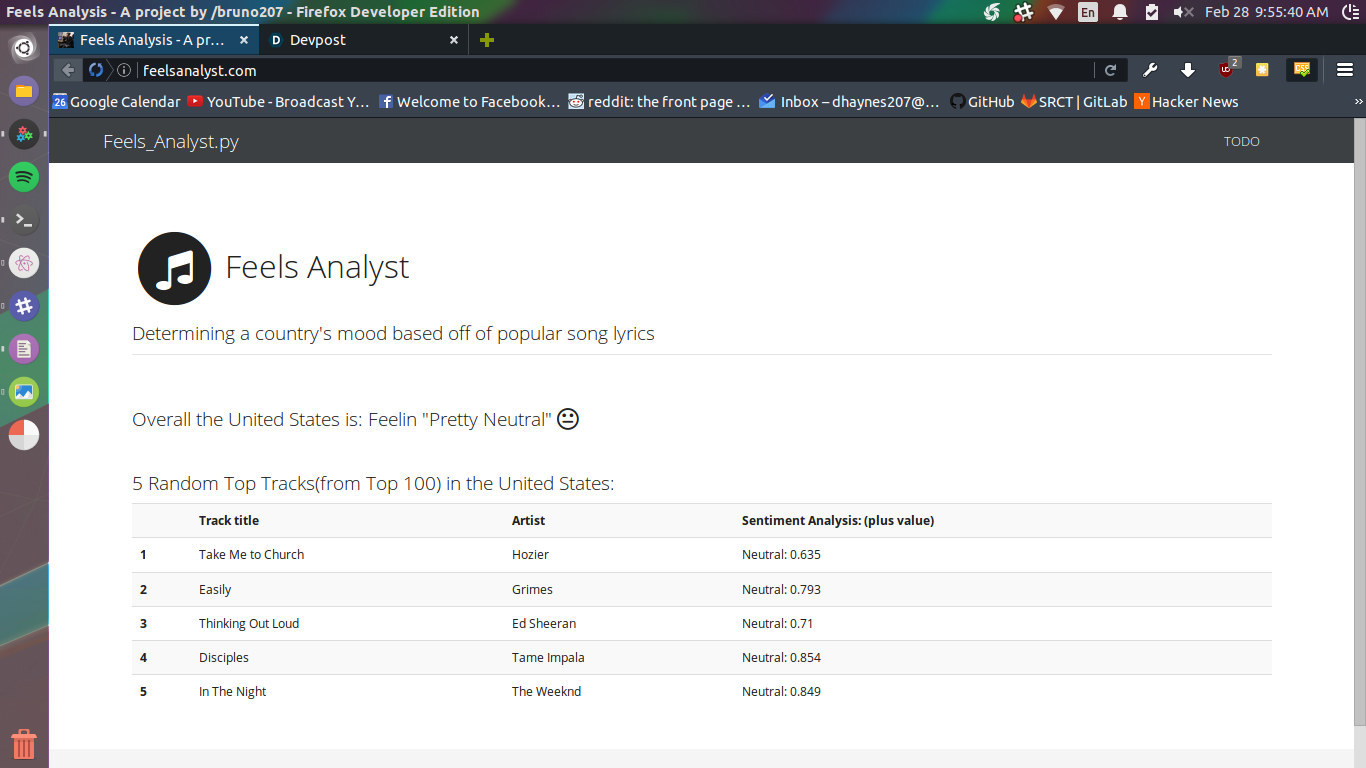Click 'In The Night' track title

[233, 692]
